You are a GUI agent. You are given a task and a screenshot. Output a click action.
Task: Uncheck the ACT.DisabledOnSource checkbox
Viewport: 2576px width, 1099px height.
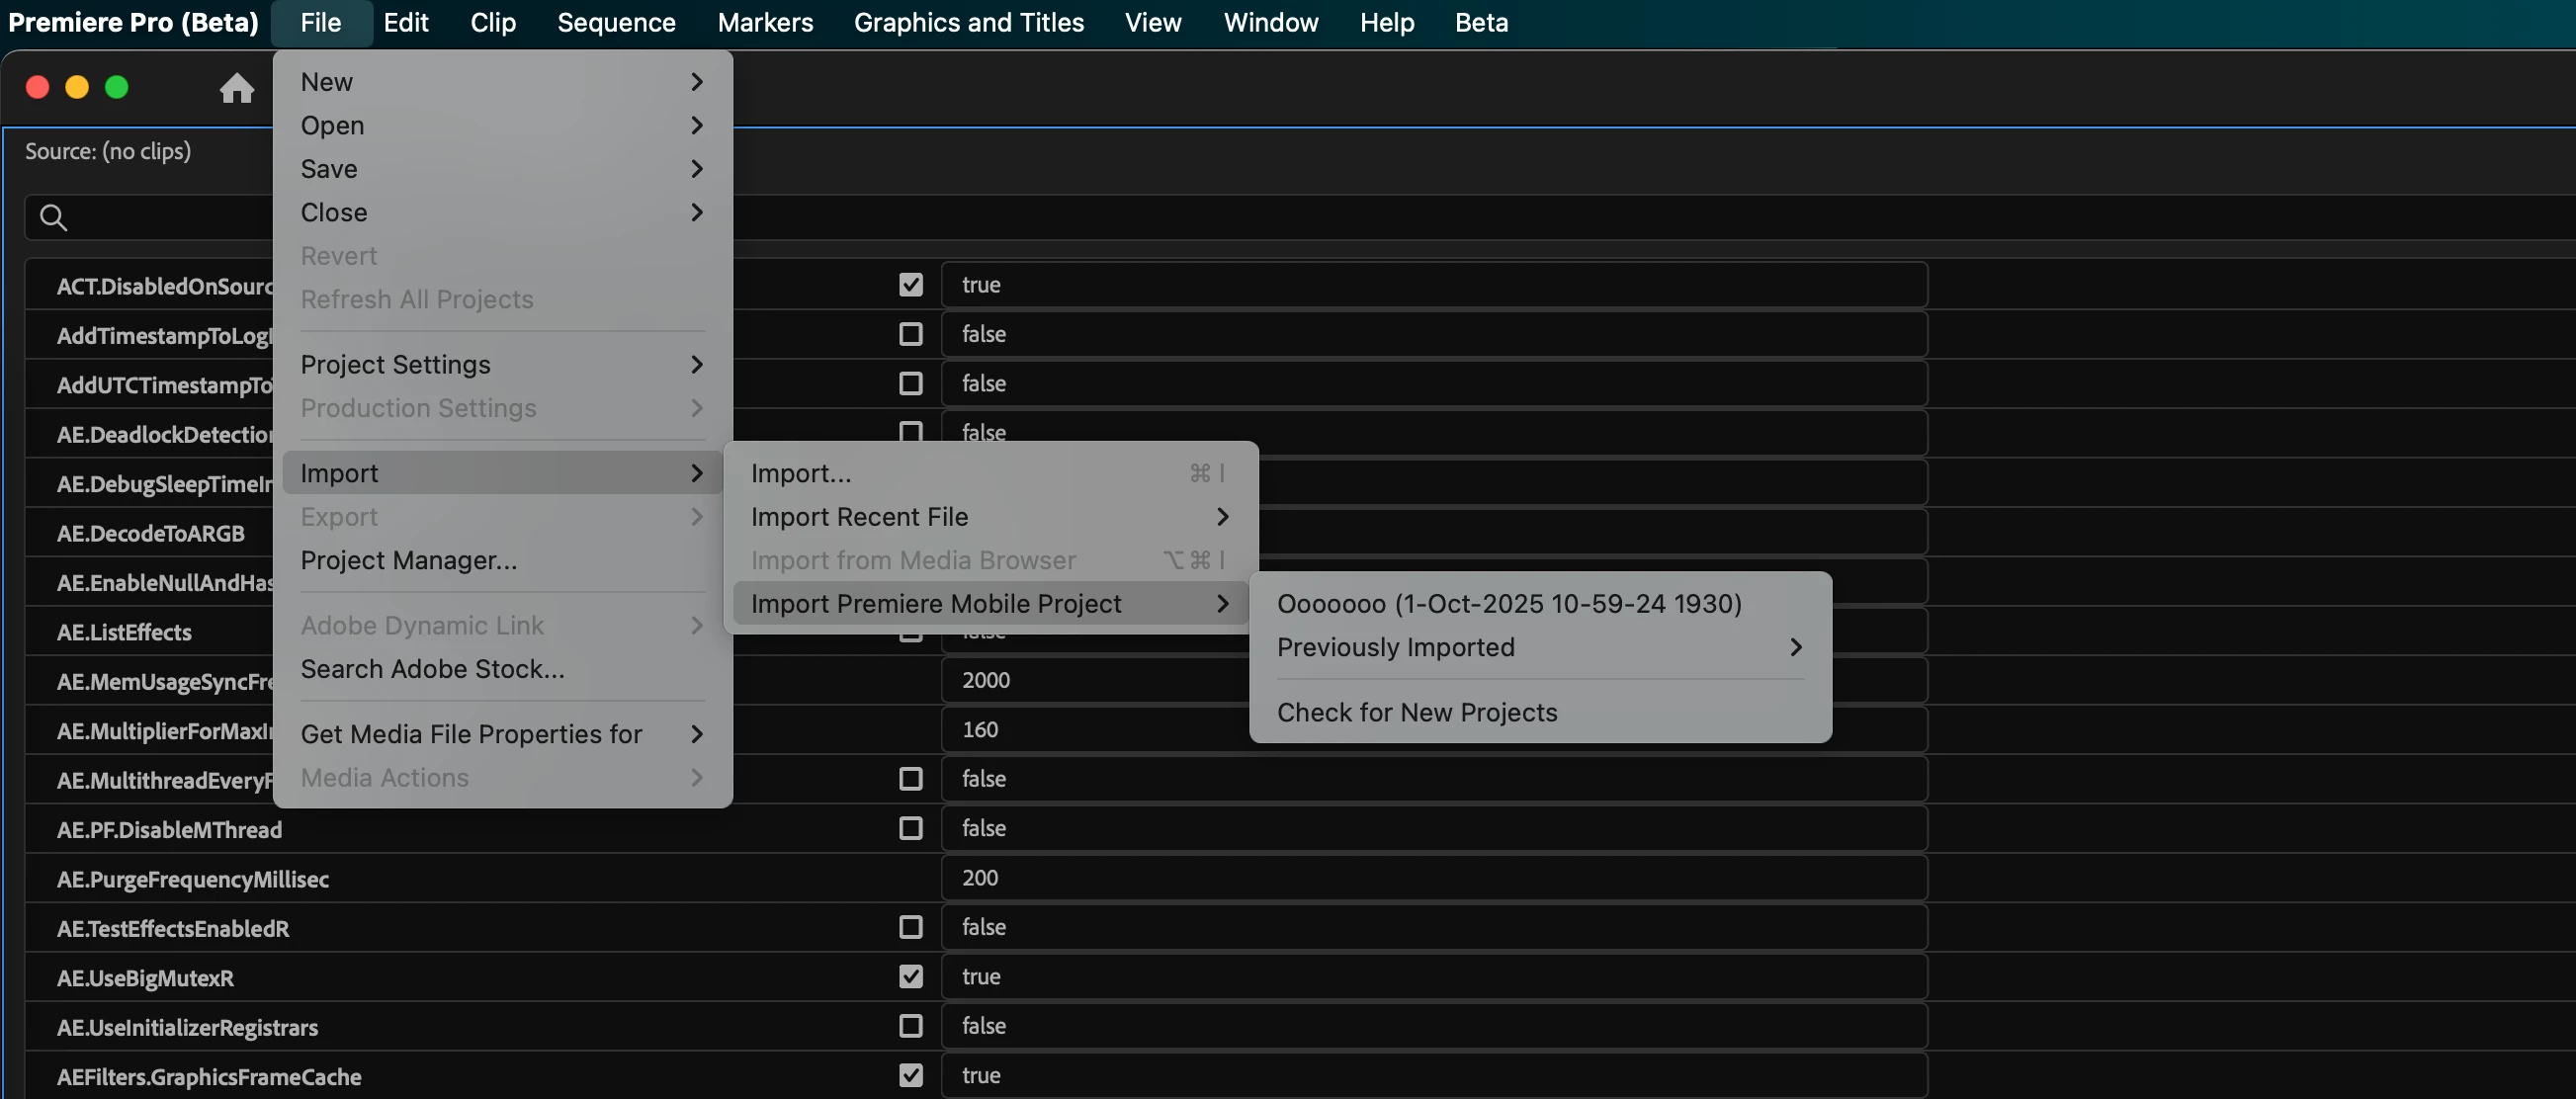(910, 285)
